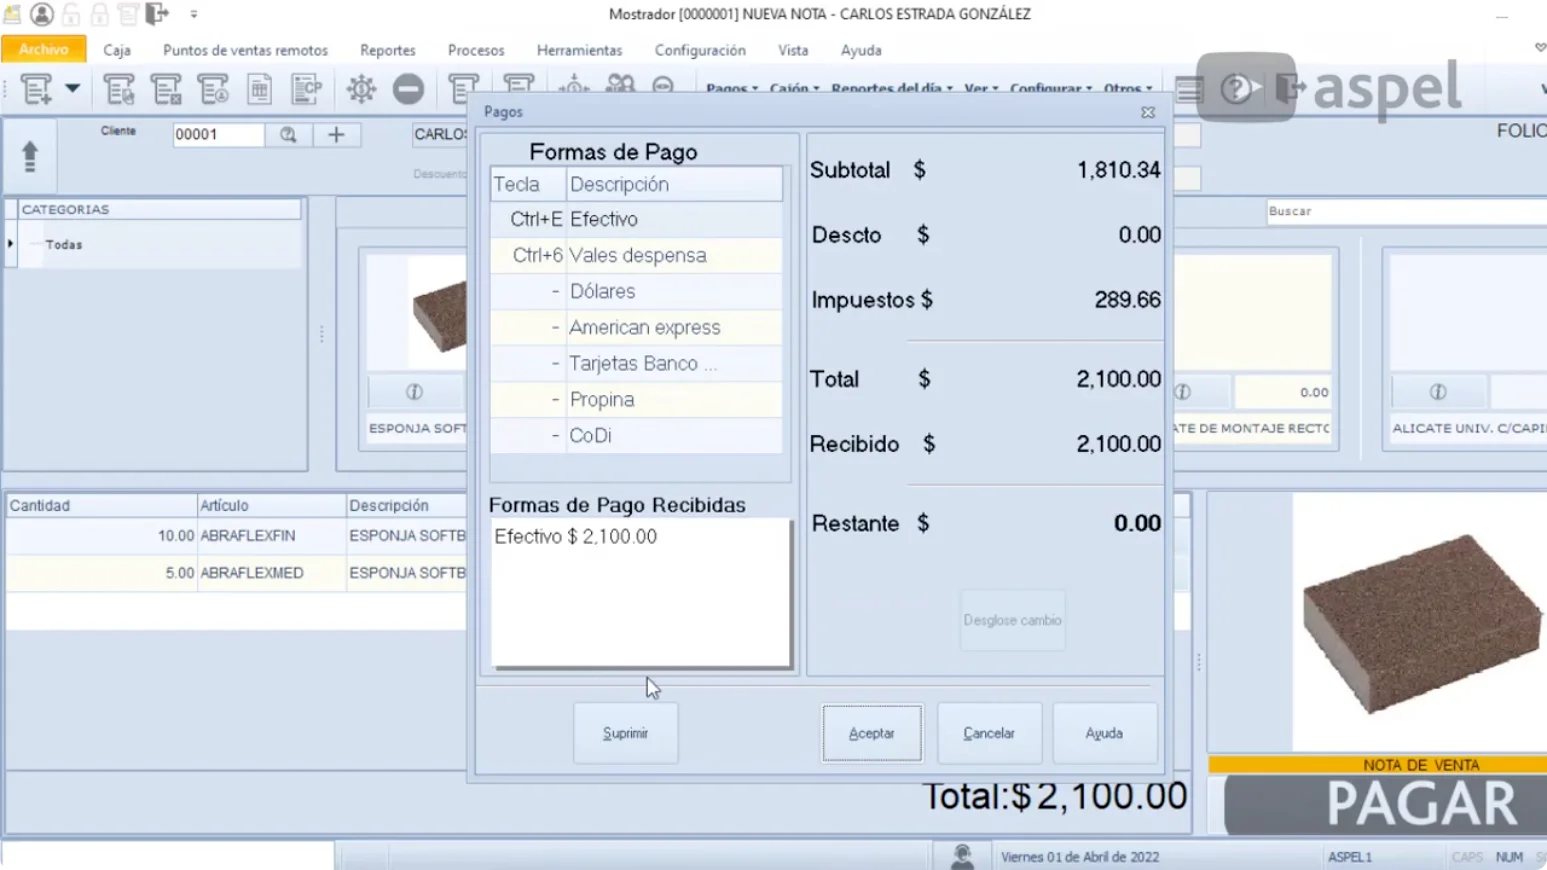Select the CoDi payment method

click(636, 435)
